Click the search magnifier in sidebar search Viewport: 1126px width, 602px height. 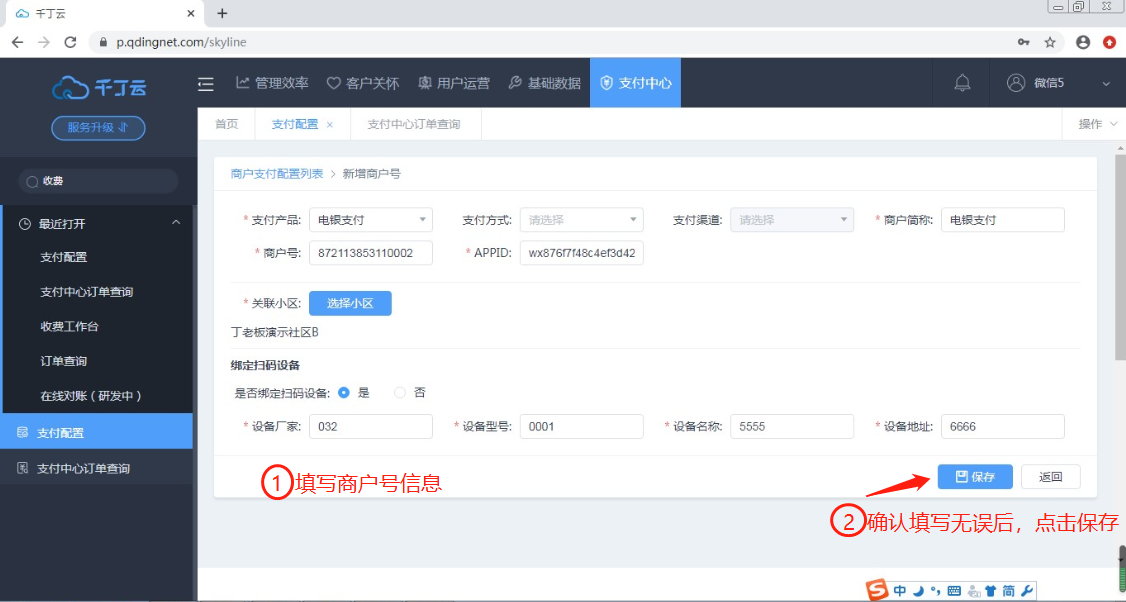pos(32,182)
